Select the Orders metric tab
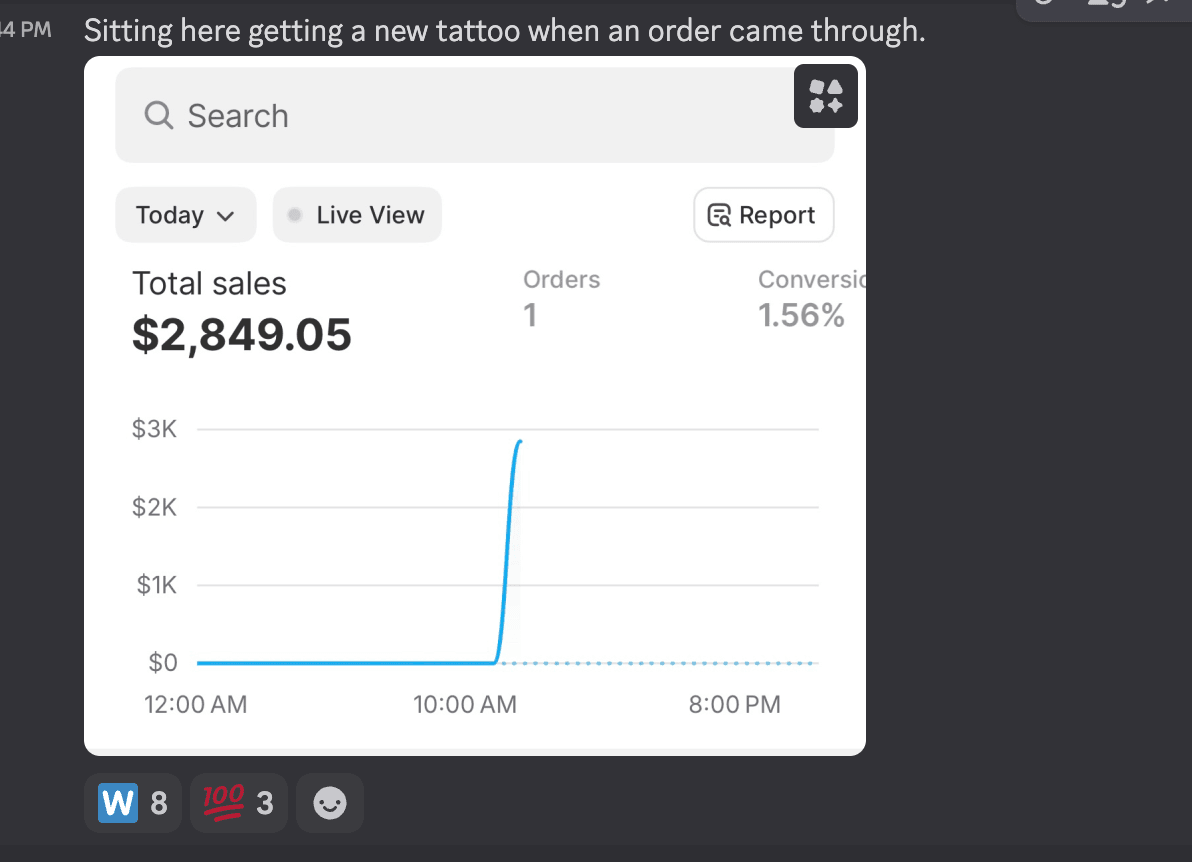Screen dimensions: 1192x862 pyautogui.click(x=561, y=297)
